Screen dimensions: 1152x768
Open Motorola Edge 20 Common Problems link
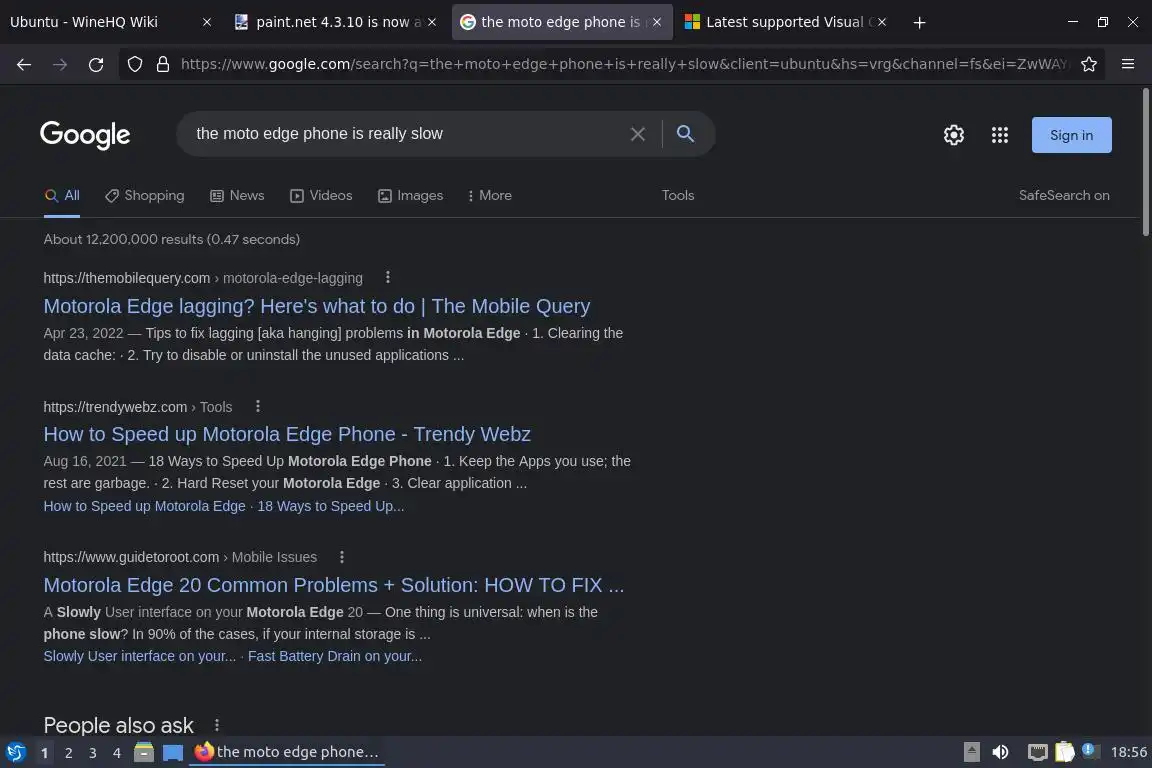pos(334,585)
